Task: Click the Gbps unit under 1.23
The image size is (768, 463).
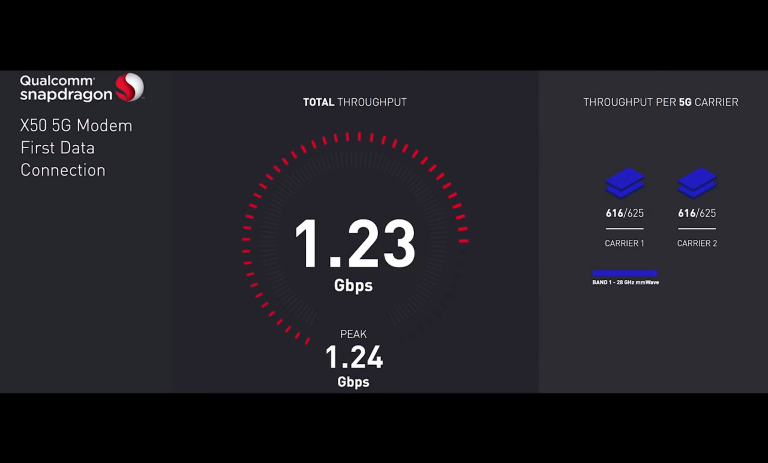Action: pyautogui.click(x=354, y=286)
